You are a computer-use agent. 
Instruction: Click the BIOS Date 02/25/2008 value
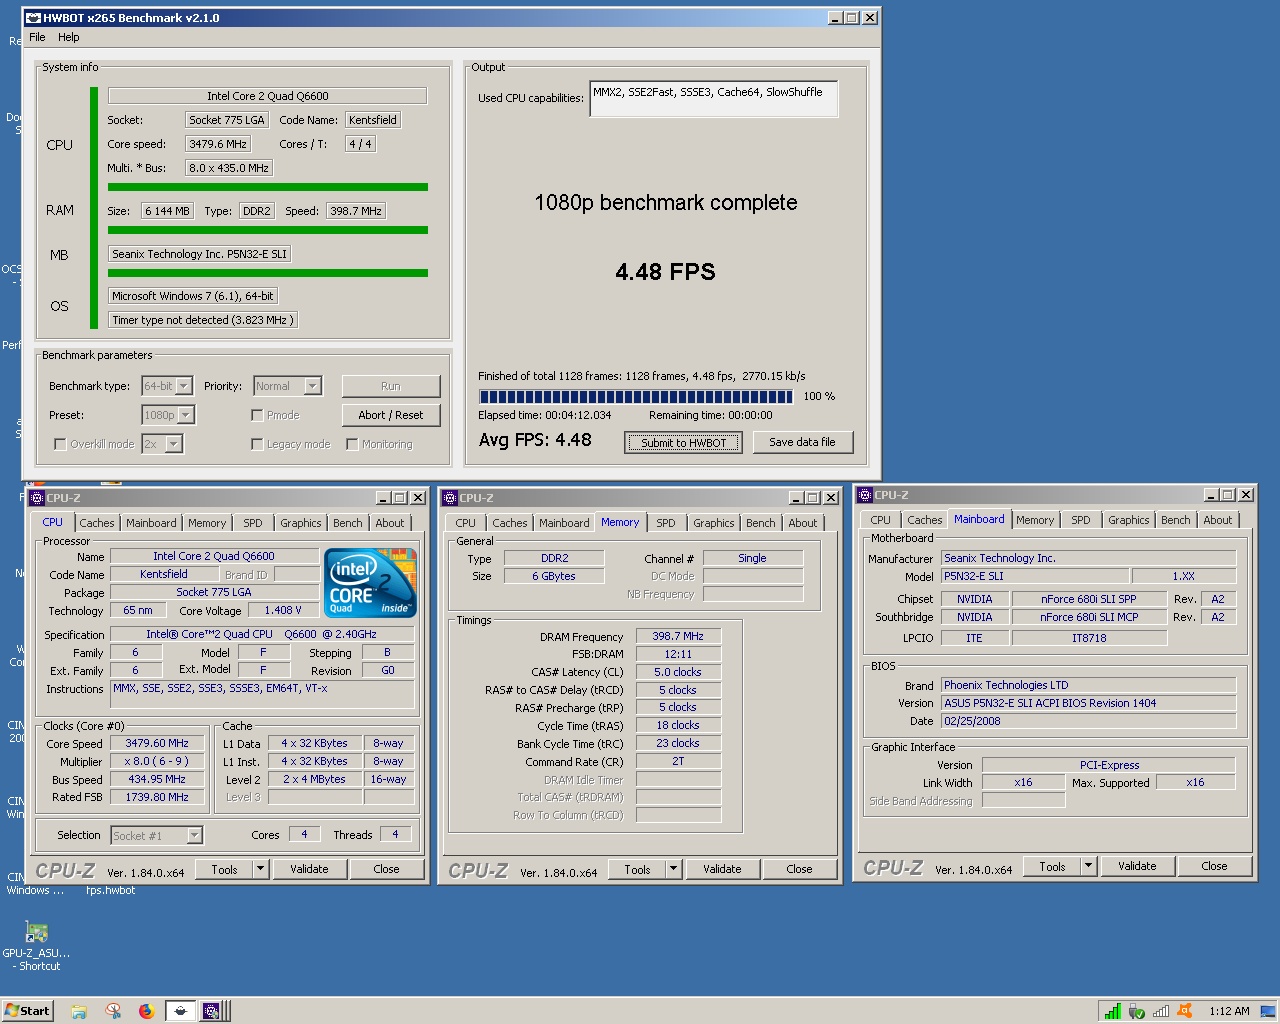click(1088, 721)
